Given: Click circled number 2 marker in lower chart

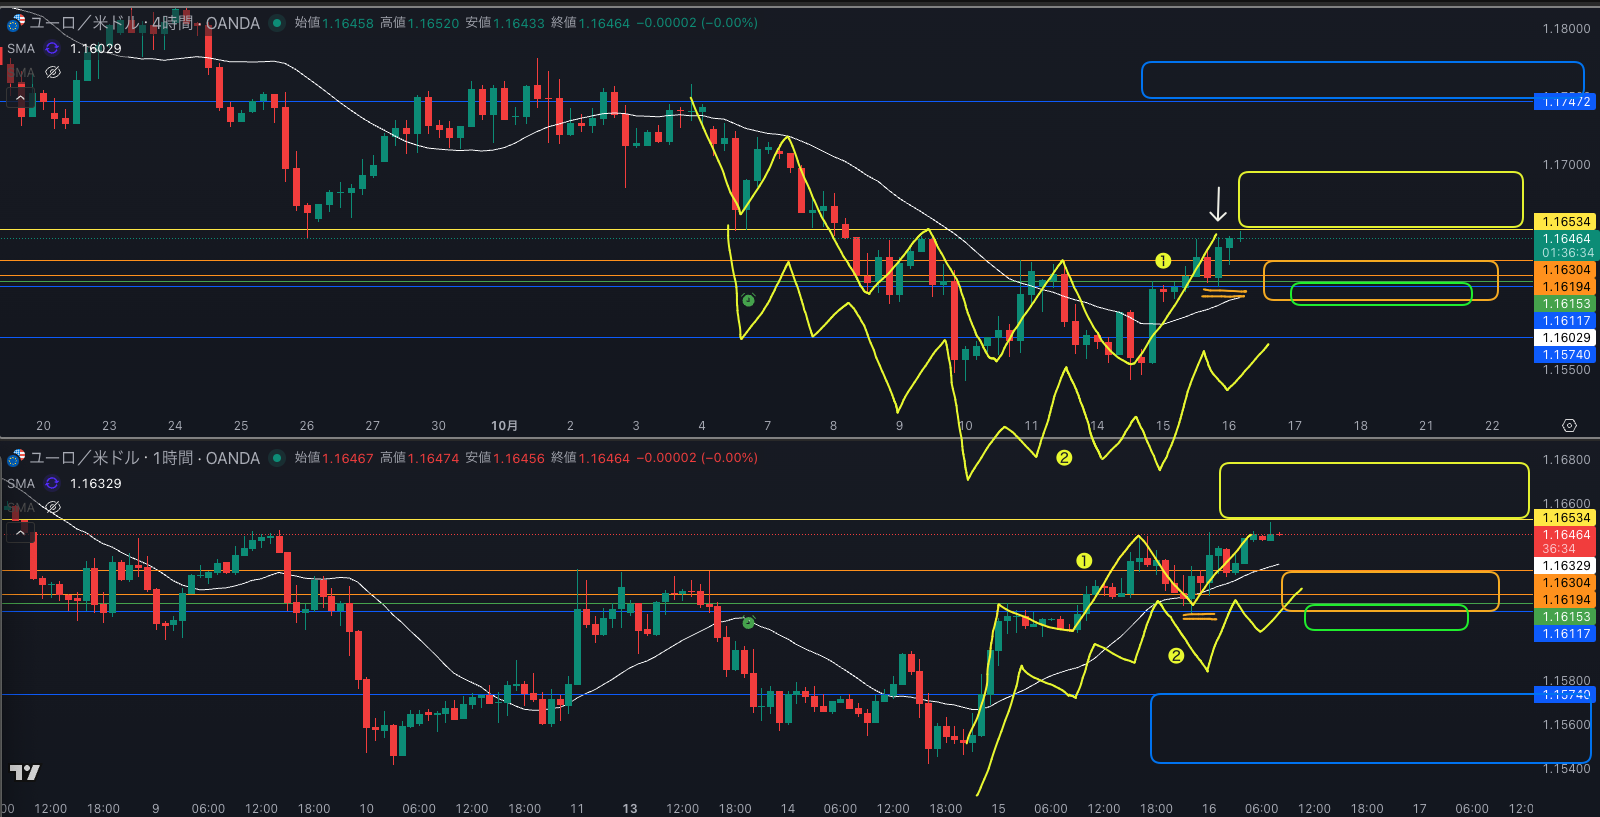Looking at the screenshot, I should (x=1176, y=656).
